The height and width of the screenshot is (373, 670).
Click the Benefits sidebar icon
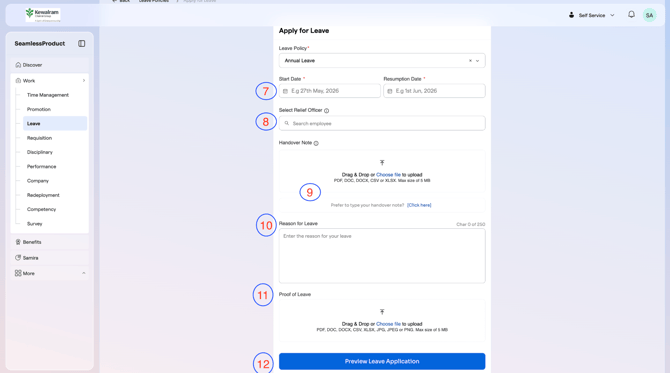[x=18, y=242]
